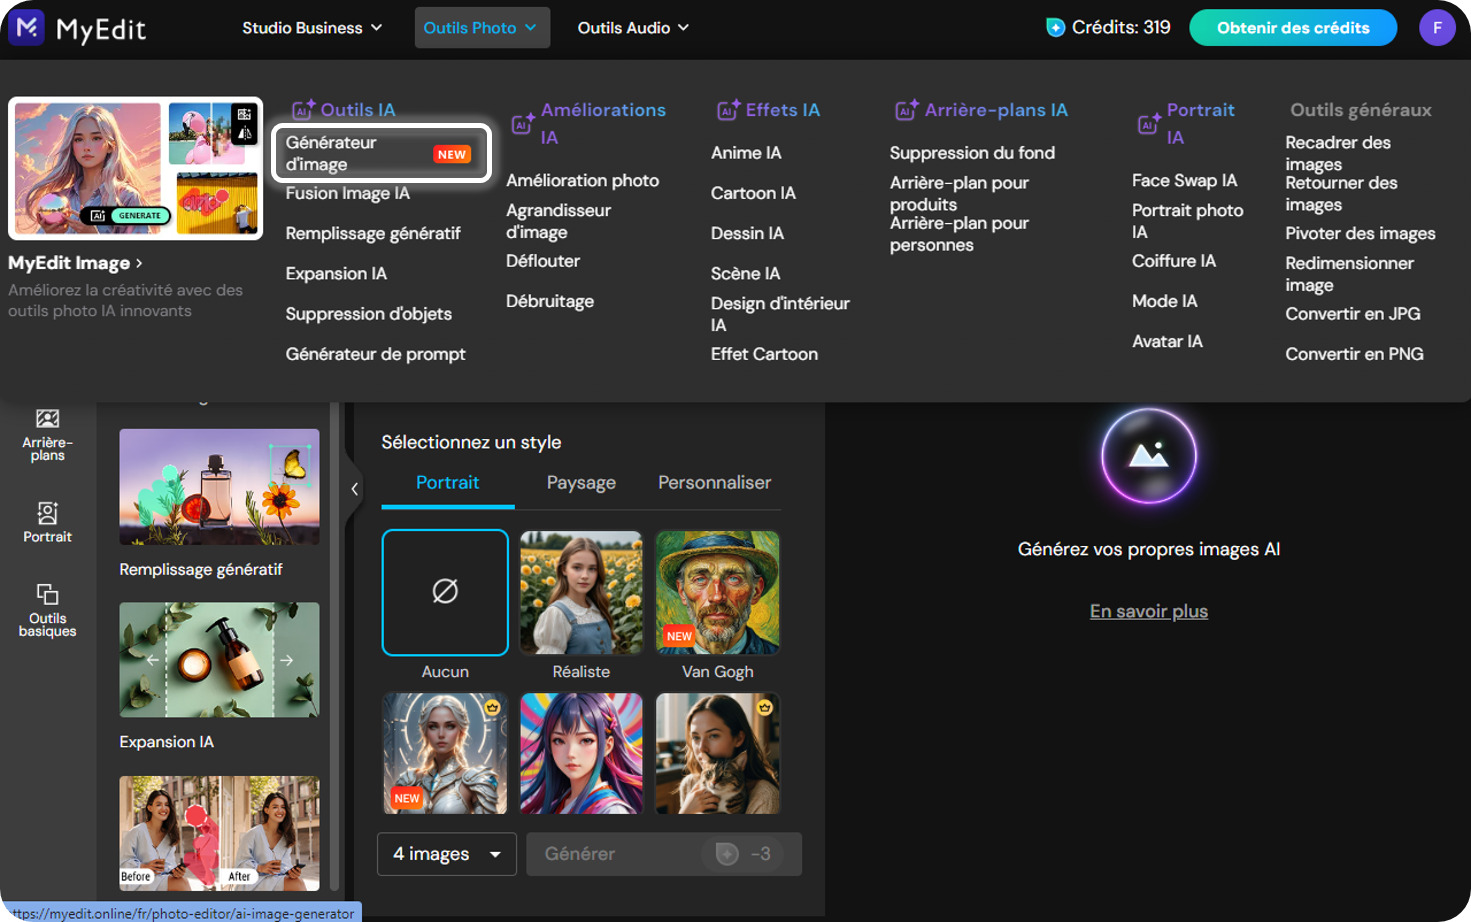Select the Réaliste style thumbnail
Image resolution: width=1471 pixels, height=922 pixels.
pyautogui.click(x=581, y=592)
